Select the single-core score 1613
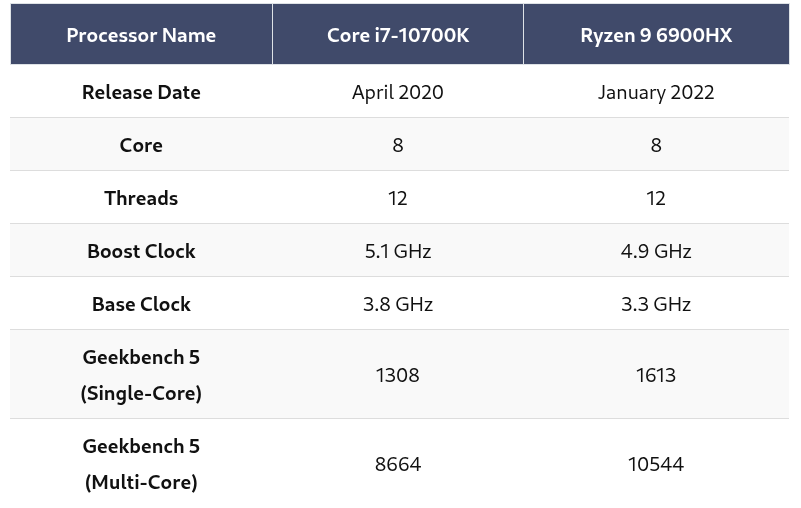The width and height of the screenshot is (801, 508). pyautogui.click(x=656, y=375)
